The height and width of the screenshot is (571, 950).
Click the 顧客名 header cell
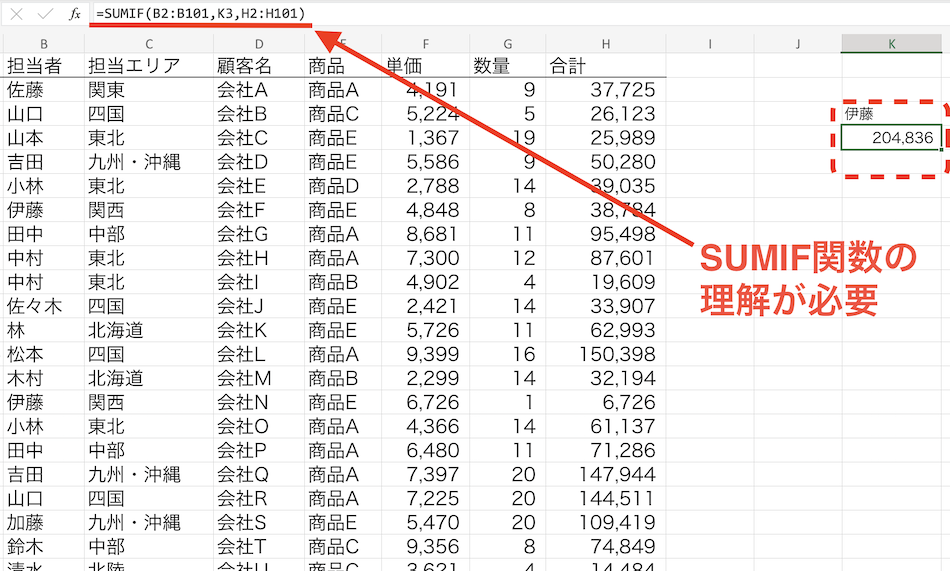point(259,65)
